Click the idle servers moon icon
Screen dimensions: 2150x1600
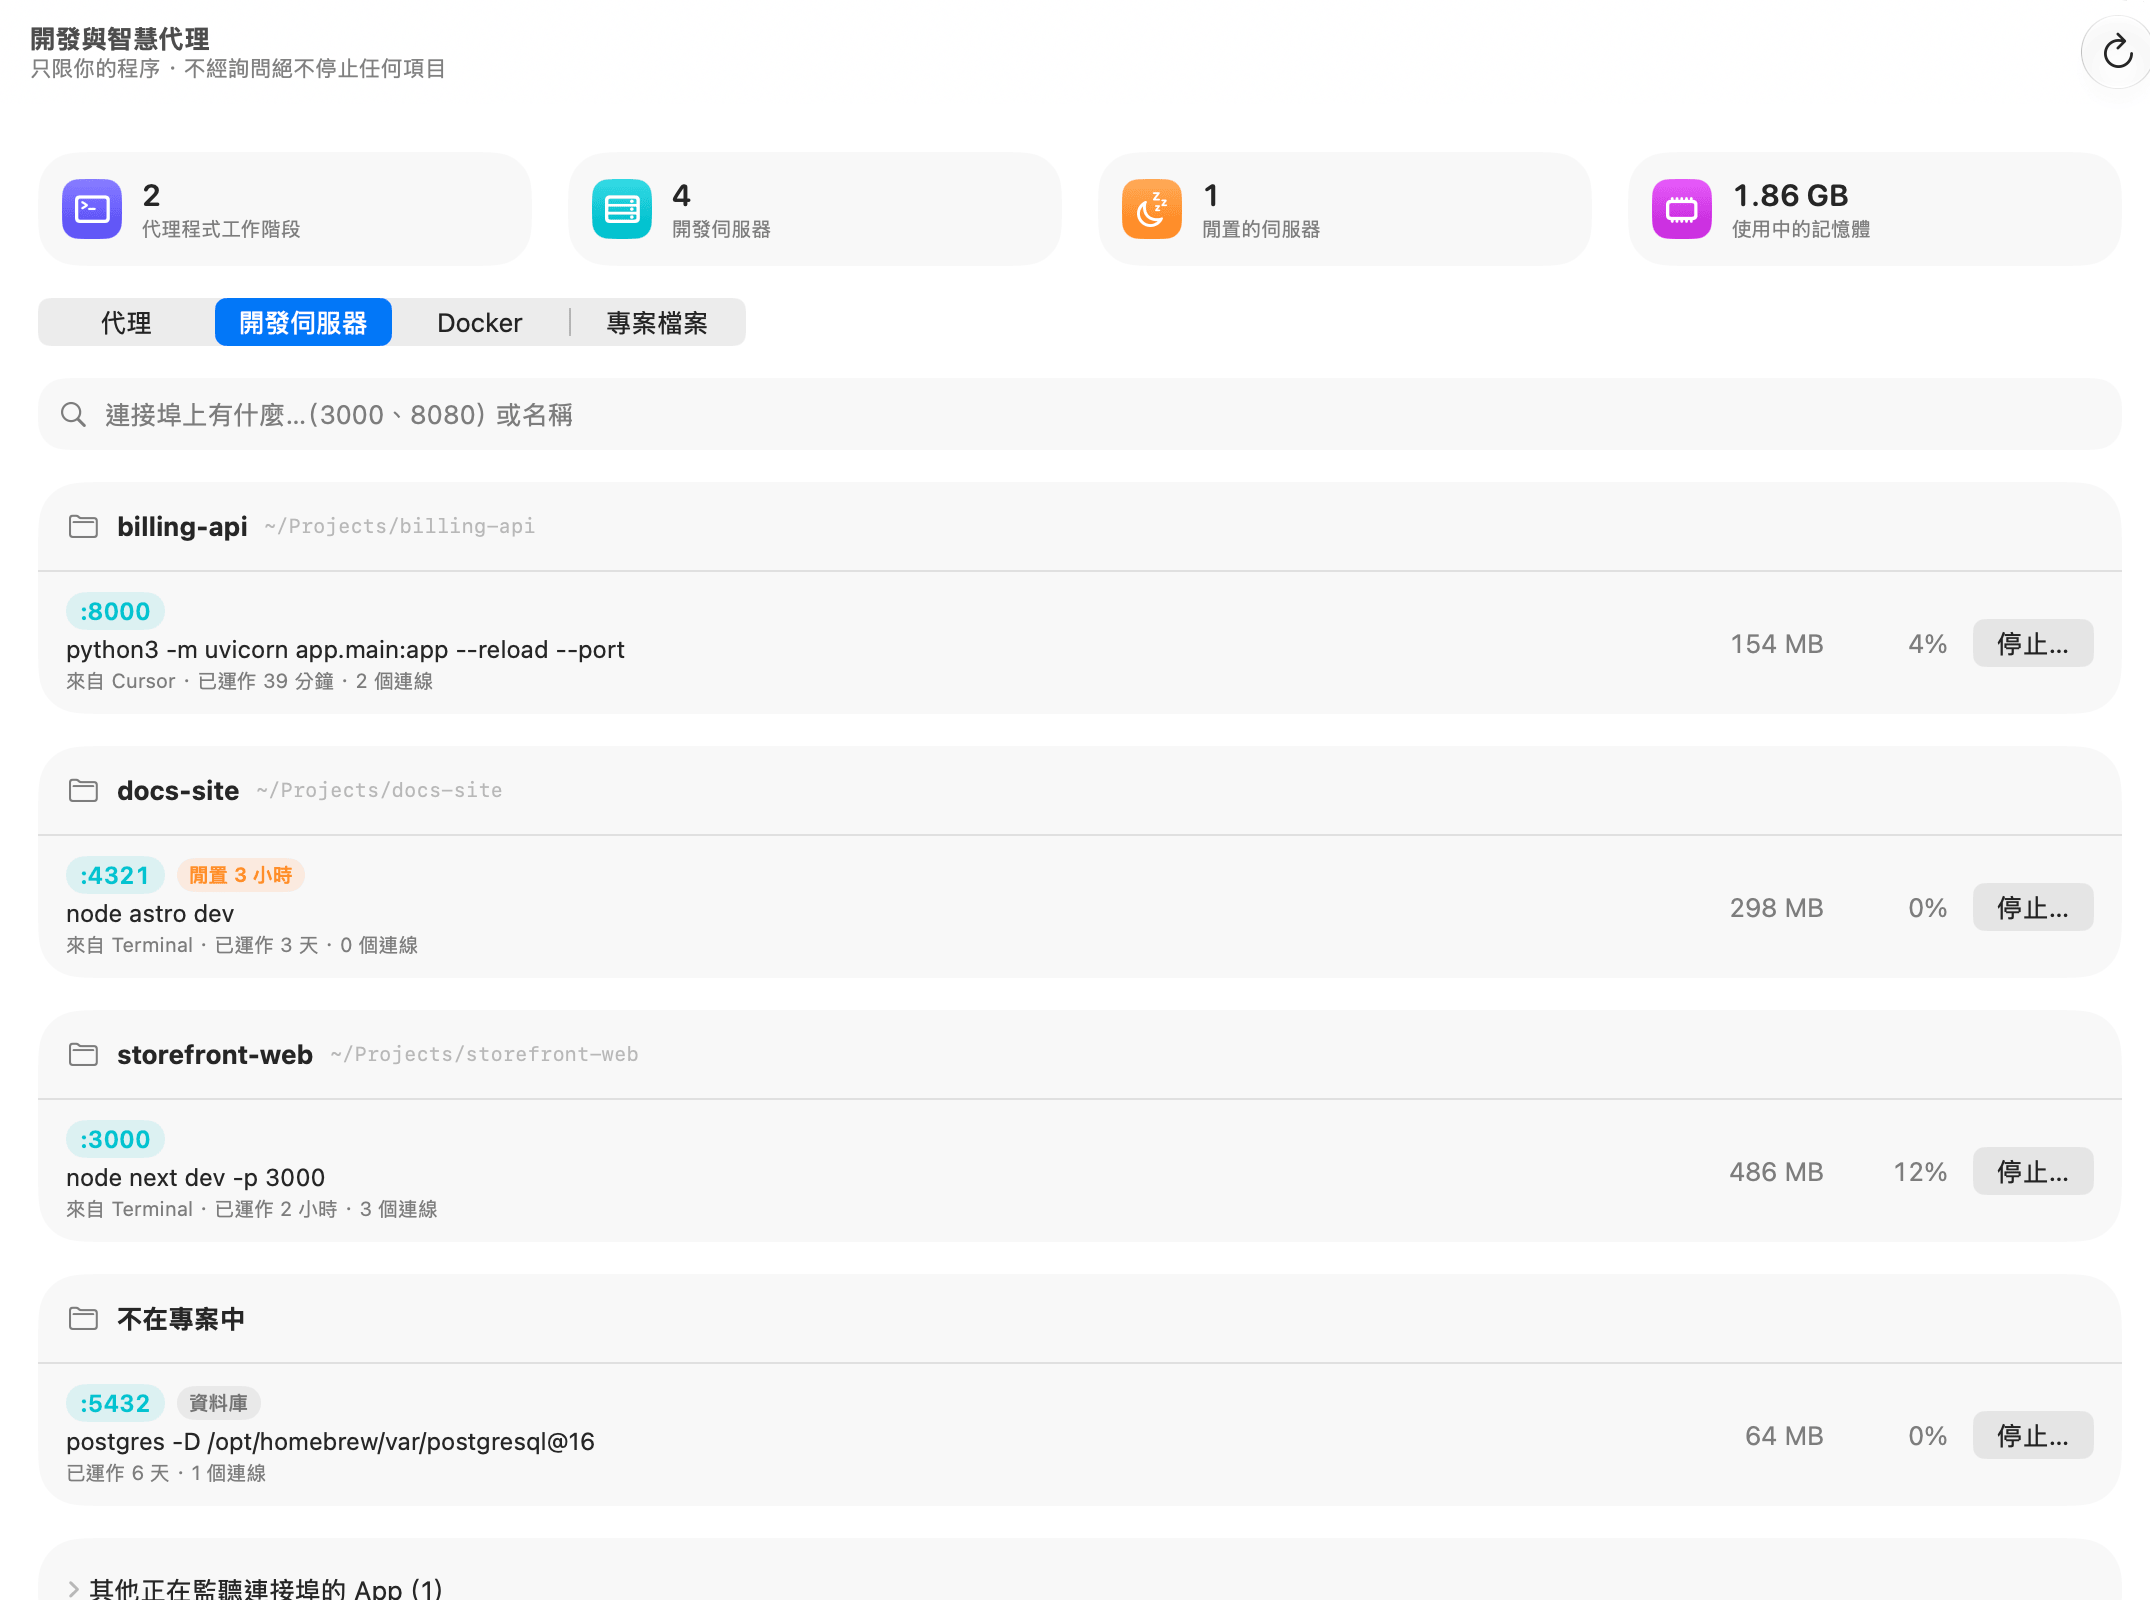pyautogui.click(x=1152, y=209)
